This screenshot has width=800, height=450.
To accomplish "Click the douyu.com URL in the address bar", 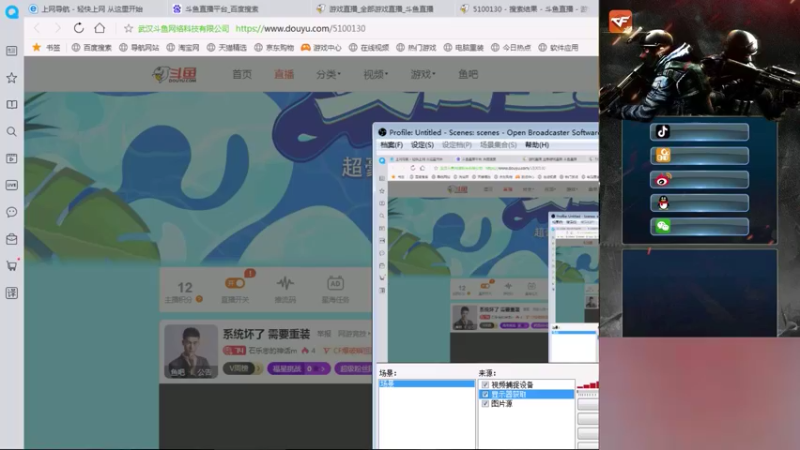I will coord(300,29).
